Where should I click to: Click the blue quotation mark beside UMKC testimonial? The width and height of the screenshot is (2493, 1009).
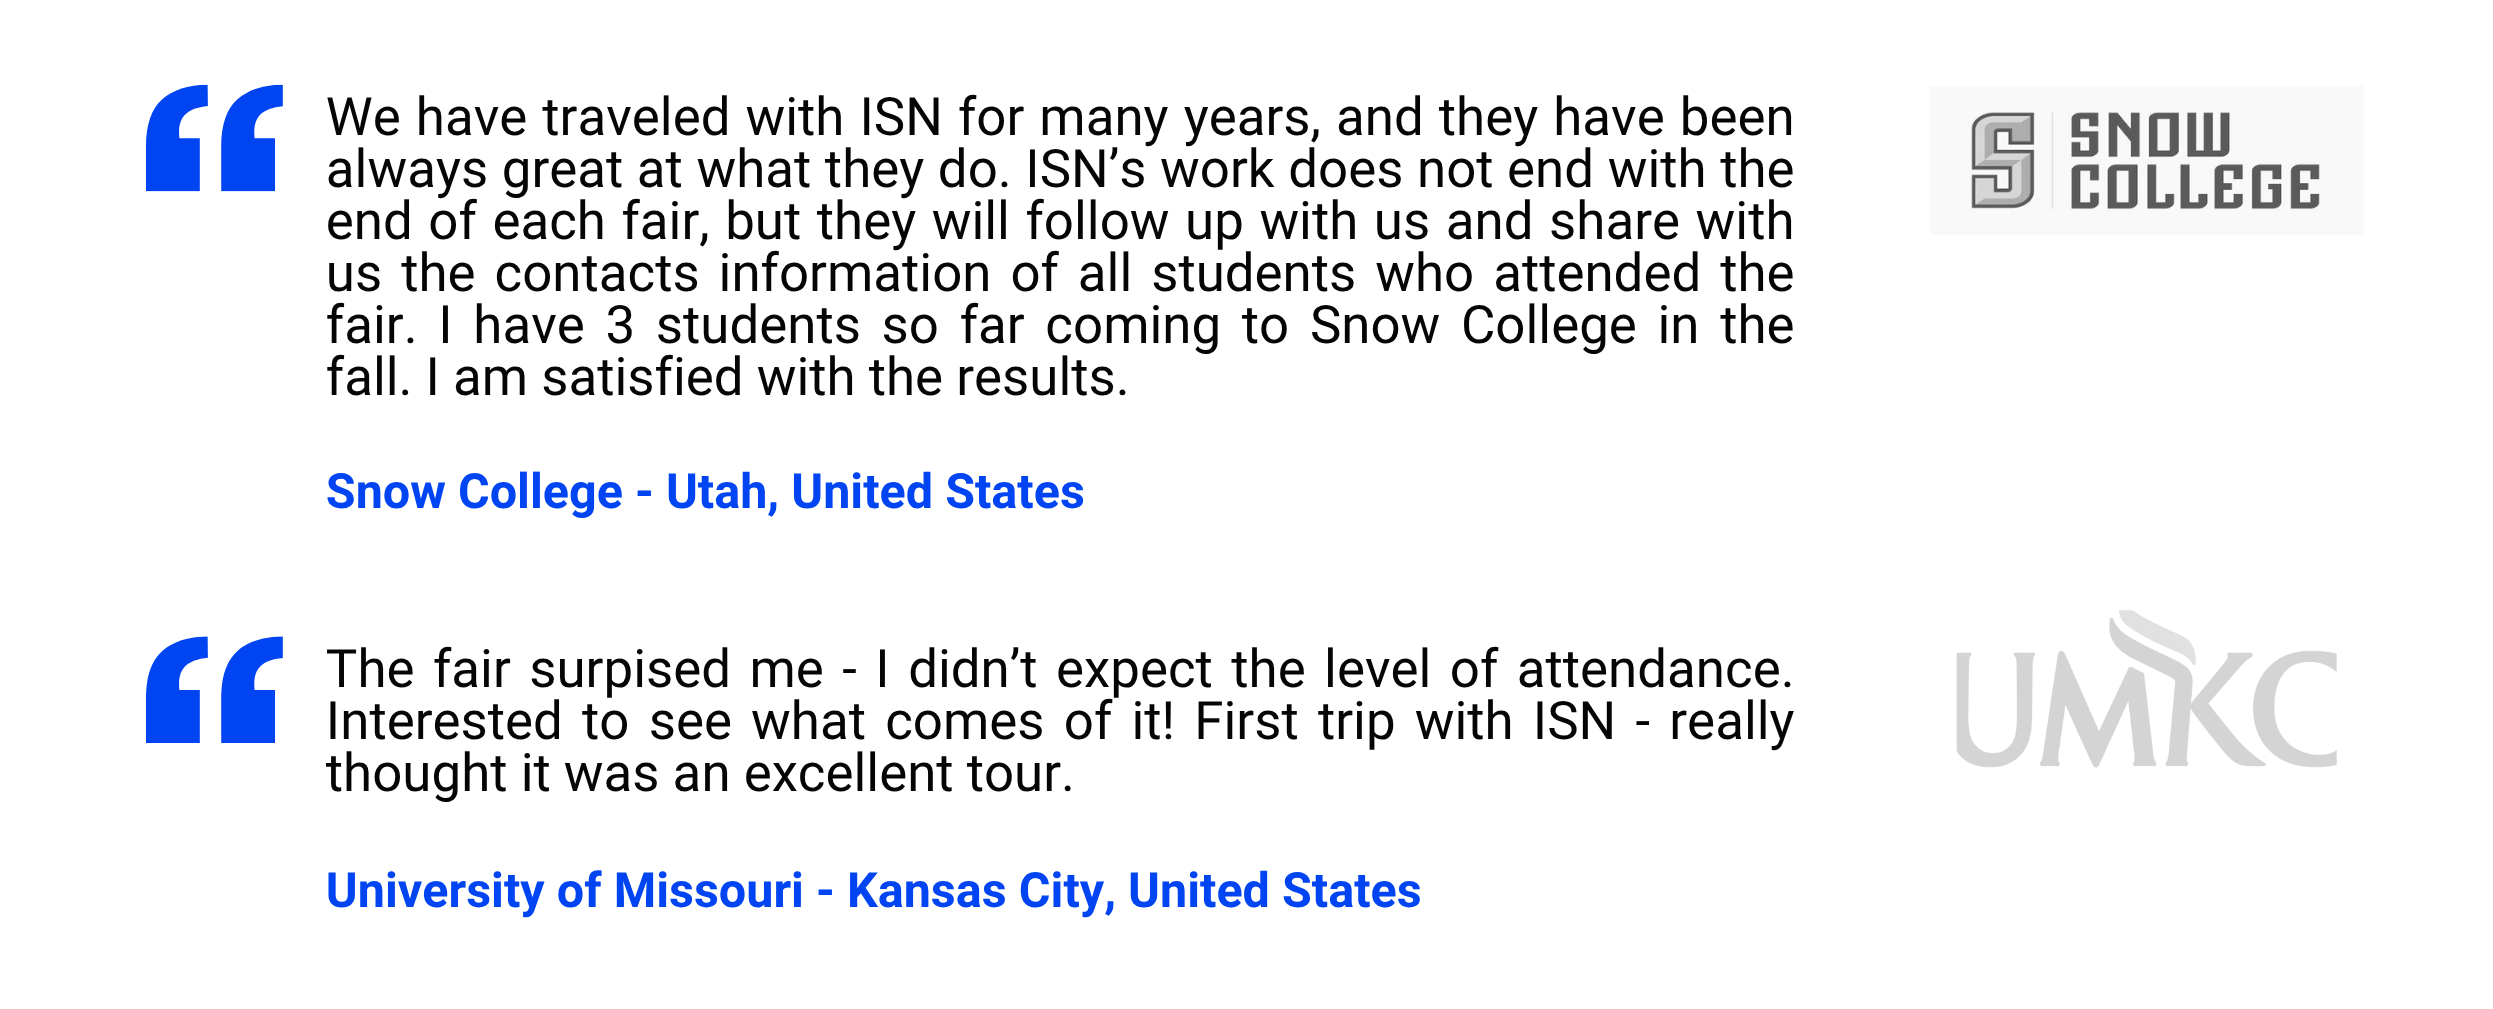214,690
